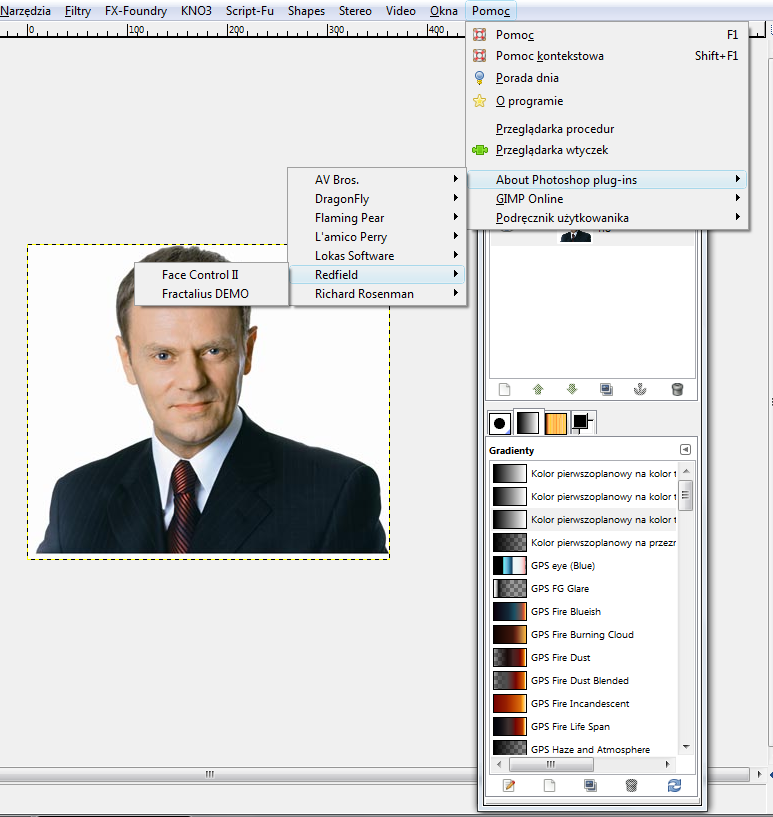The image size is (773, 817).
Task: Create a new layer in Layers panel
Action: [506, 389]
